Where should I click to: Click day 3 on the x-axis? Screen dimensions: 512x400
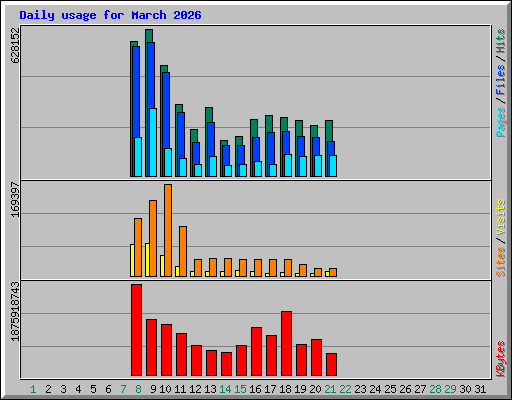(63, 389)
